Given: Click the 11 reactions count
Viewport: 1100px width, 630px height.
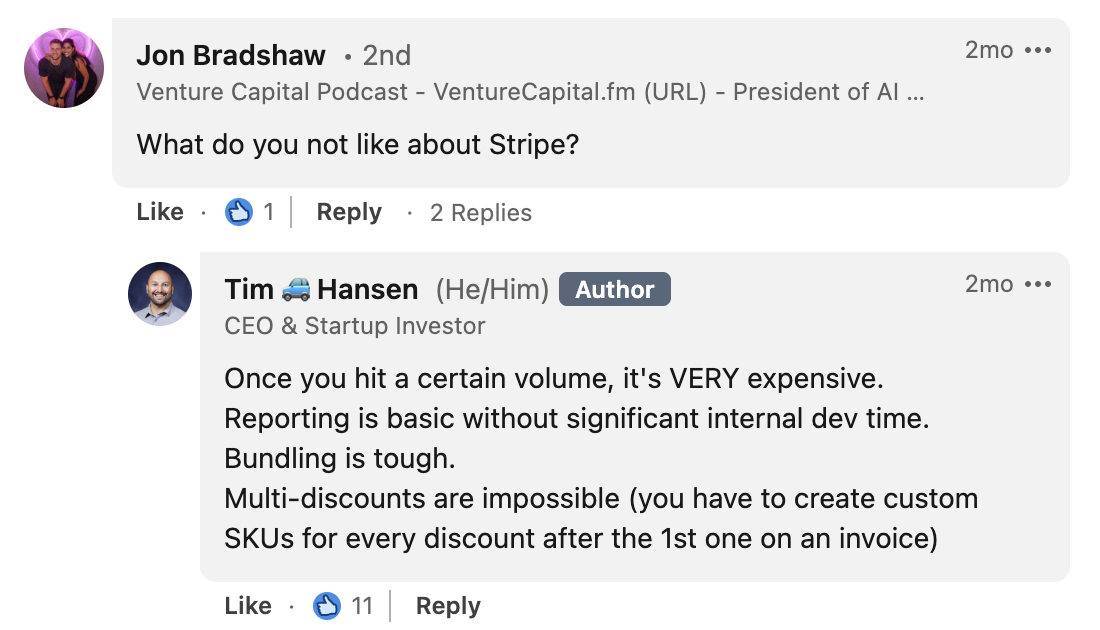Looking at the screenshot, I should [x=362, y=606].
